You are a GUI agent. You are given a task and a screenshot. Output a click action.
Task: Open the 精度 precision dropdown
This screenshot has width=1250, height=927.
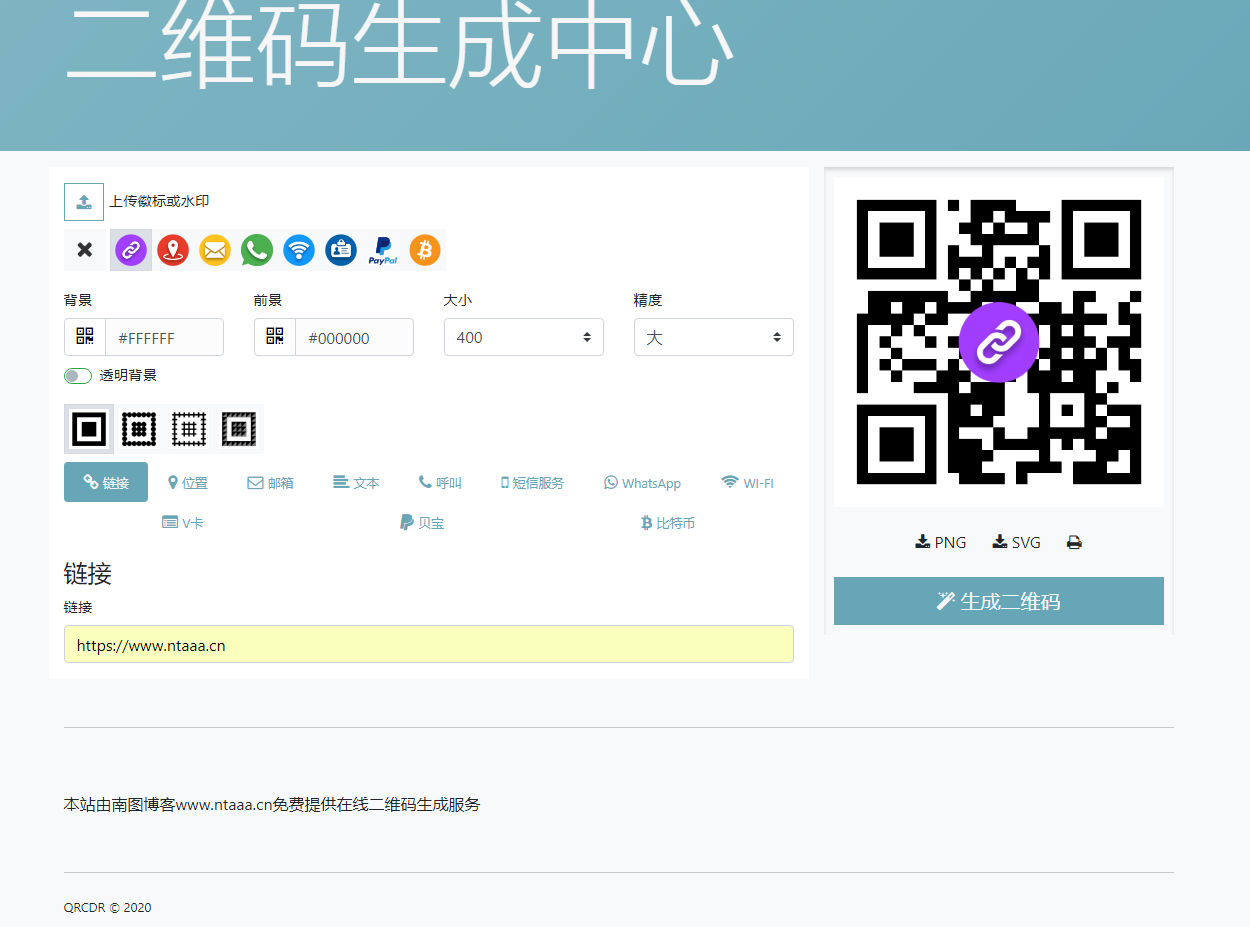point(713,337)
